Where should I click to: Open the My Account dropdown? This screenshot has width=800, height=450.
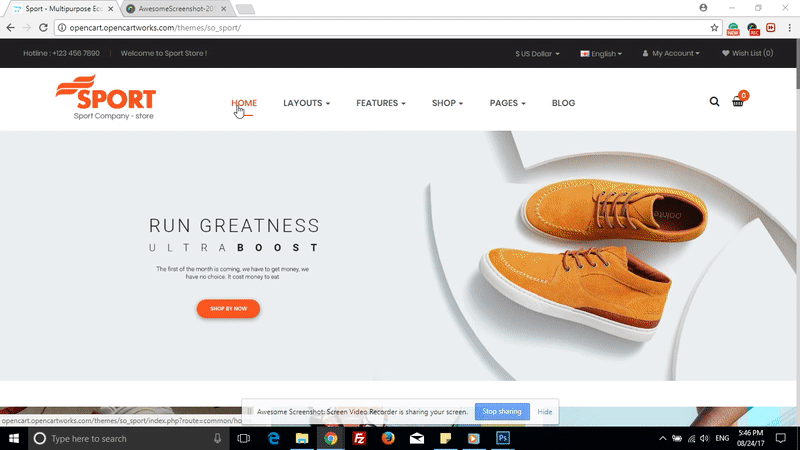click(x=671, y=53)
